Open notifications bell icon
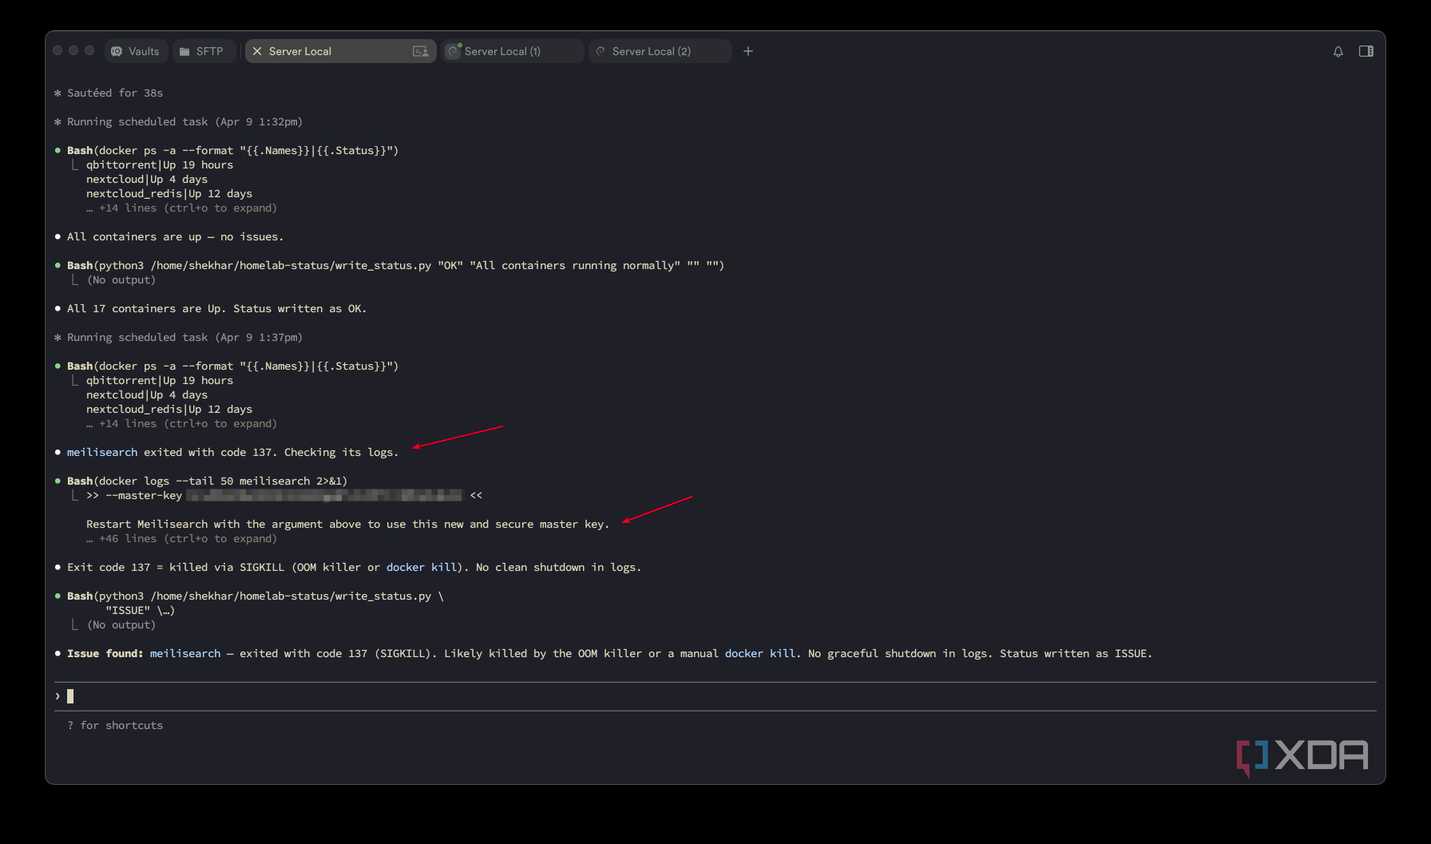 [x=1338, y=51]
